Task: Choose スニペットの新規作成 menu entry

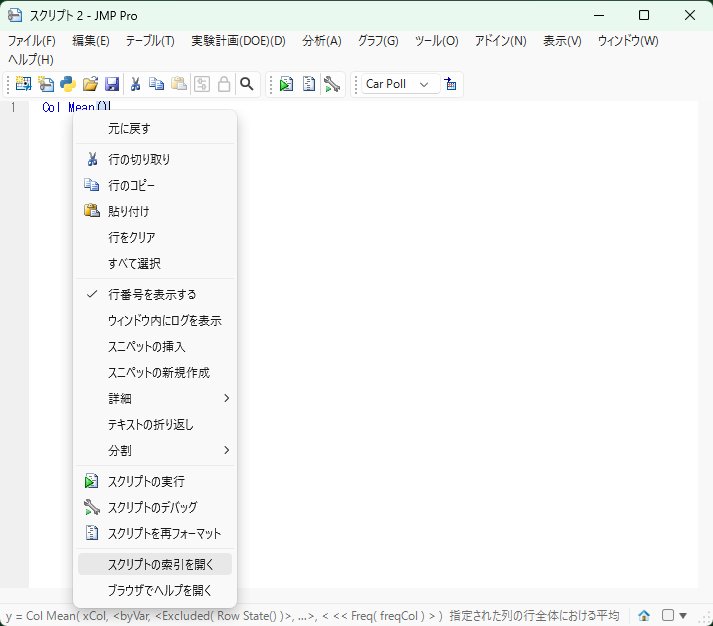Action: coord(155,373)
